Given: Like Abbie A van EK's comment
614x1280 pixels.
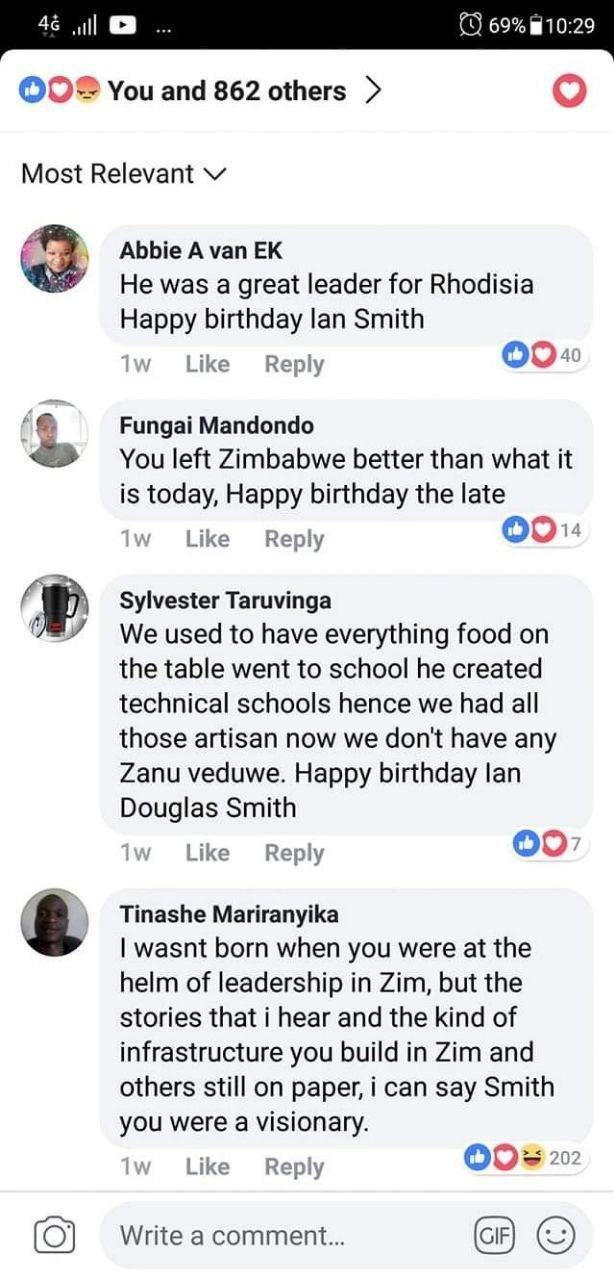Looking at the screenshot, I should pyautogui.click(x=207, y=364).
